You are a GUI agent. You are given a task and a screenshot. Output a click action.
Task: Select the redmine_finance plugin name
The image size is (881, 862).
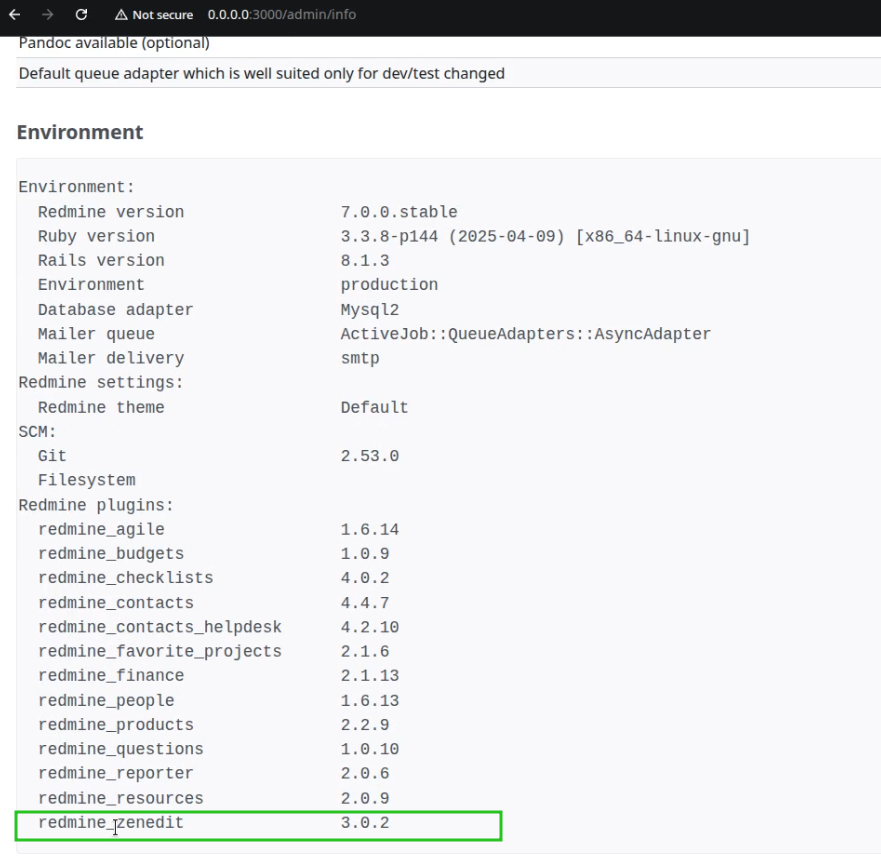click(x=111, y=675)
